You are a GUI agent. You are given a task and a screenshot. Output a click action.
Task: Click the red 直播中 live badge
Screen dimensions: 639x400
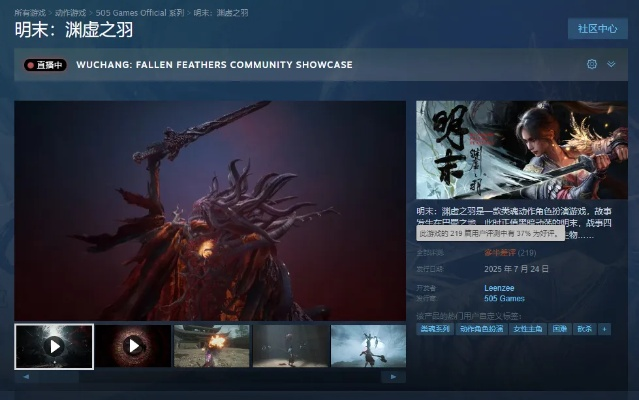(x=45, y=65)
